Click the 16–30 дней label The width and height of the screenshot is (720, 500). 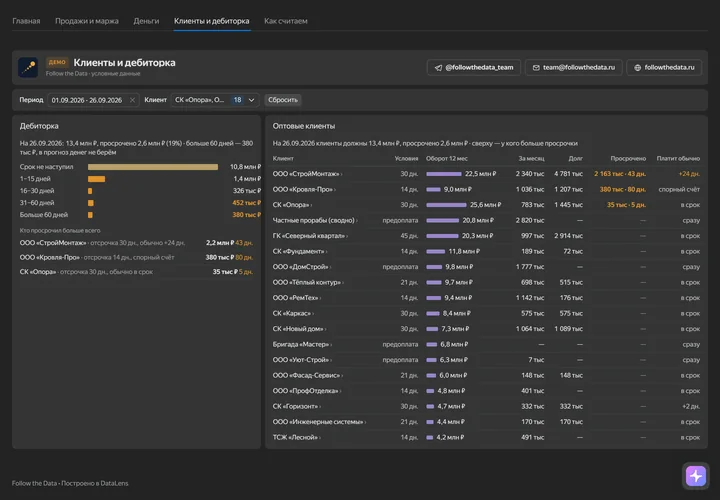[x=37, y=191]
